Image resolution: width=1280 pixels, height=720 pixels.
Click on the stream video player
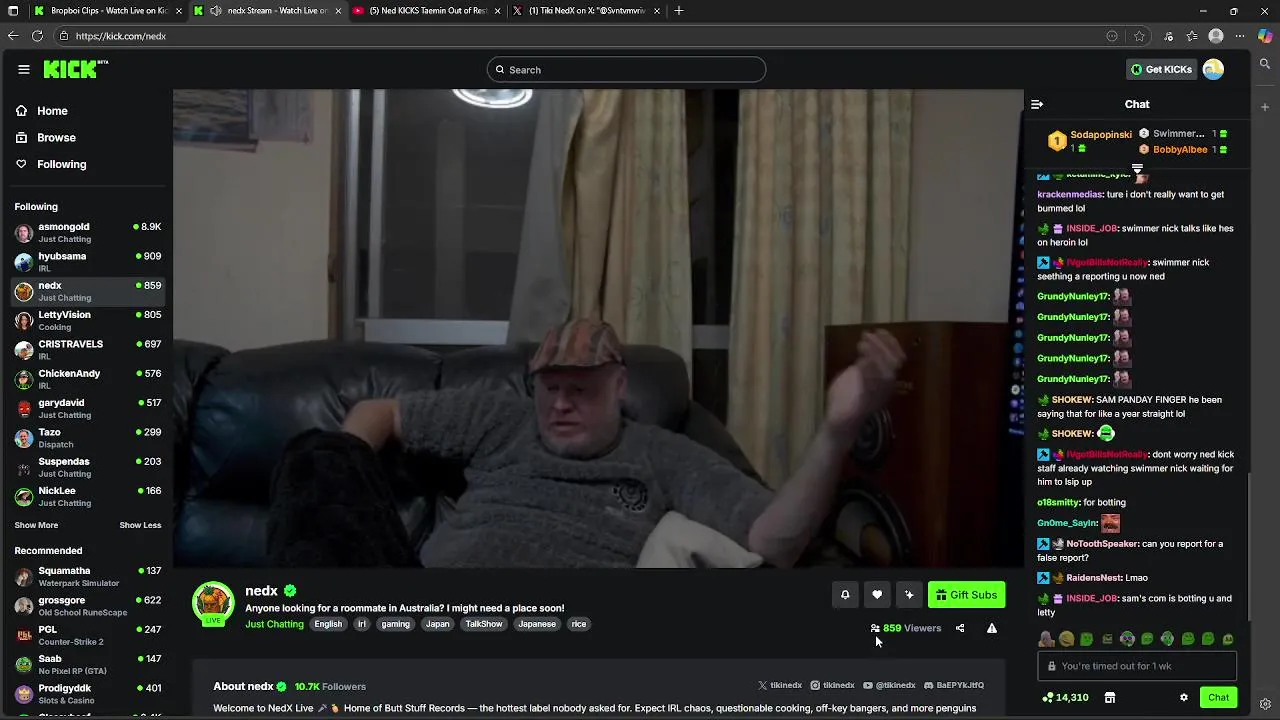(x=598, y=328)
